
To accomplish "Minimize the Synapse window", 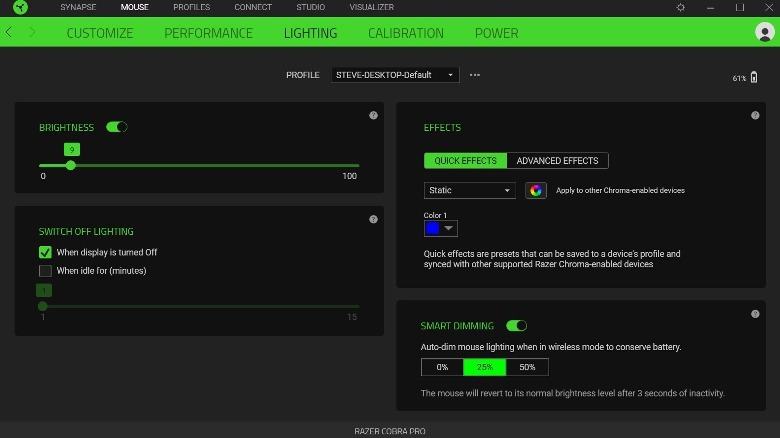I will (710, 7).
